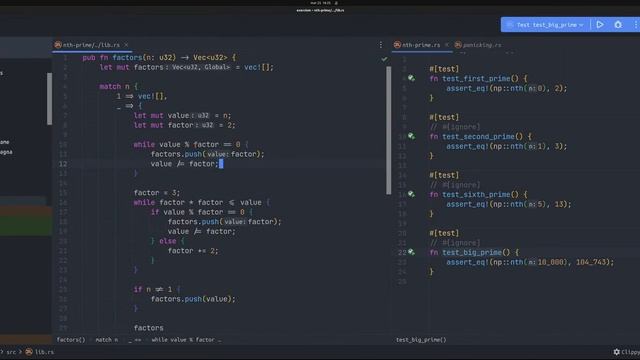Click the 'if n != 1' line
The image size is (640, 360).
[157, 289]
